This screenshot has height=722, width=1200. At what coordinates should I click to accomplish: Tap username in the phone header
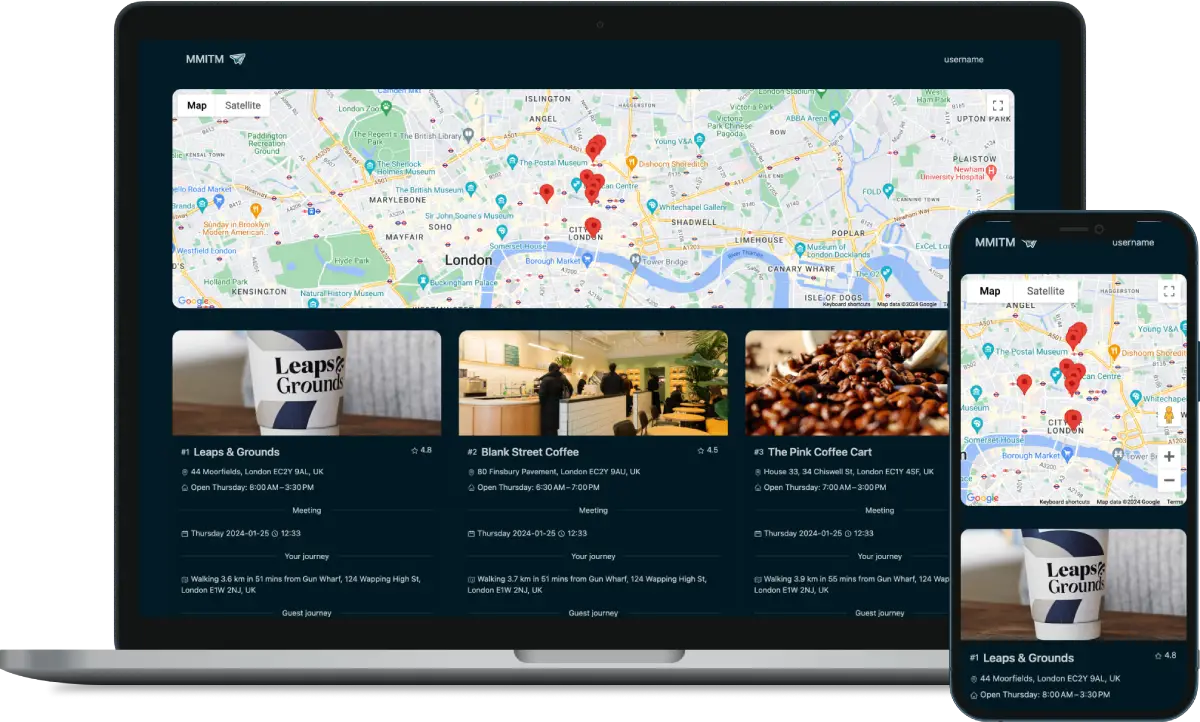click(x=1133, y=243)
